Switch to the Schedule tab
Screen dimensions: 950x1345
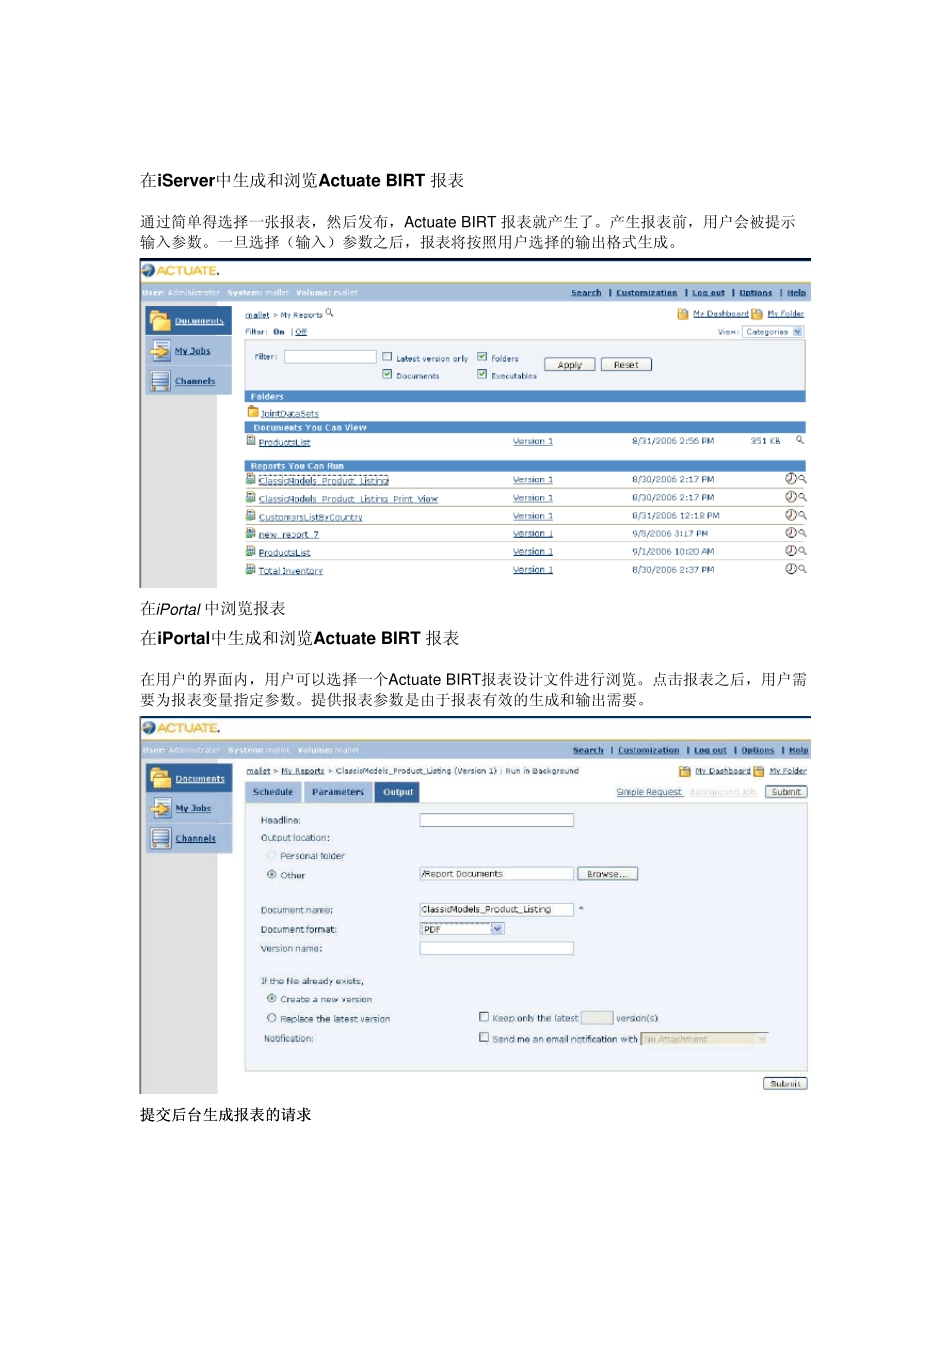point(273,792)
